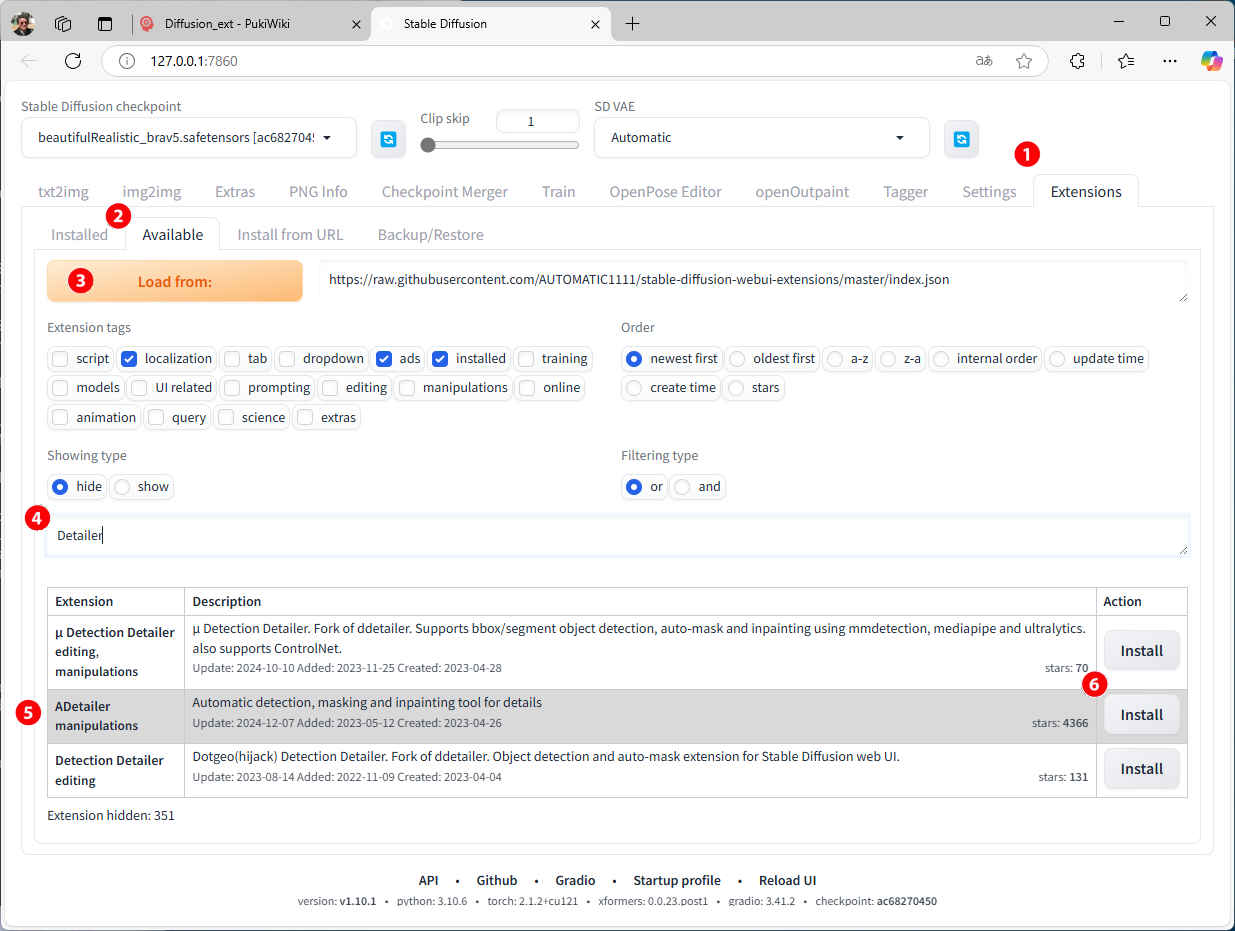
Task: Install the ADetailer extension
Action: click(1141, 715)
